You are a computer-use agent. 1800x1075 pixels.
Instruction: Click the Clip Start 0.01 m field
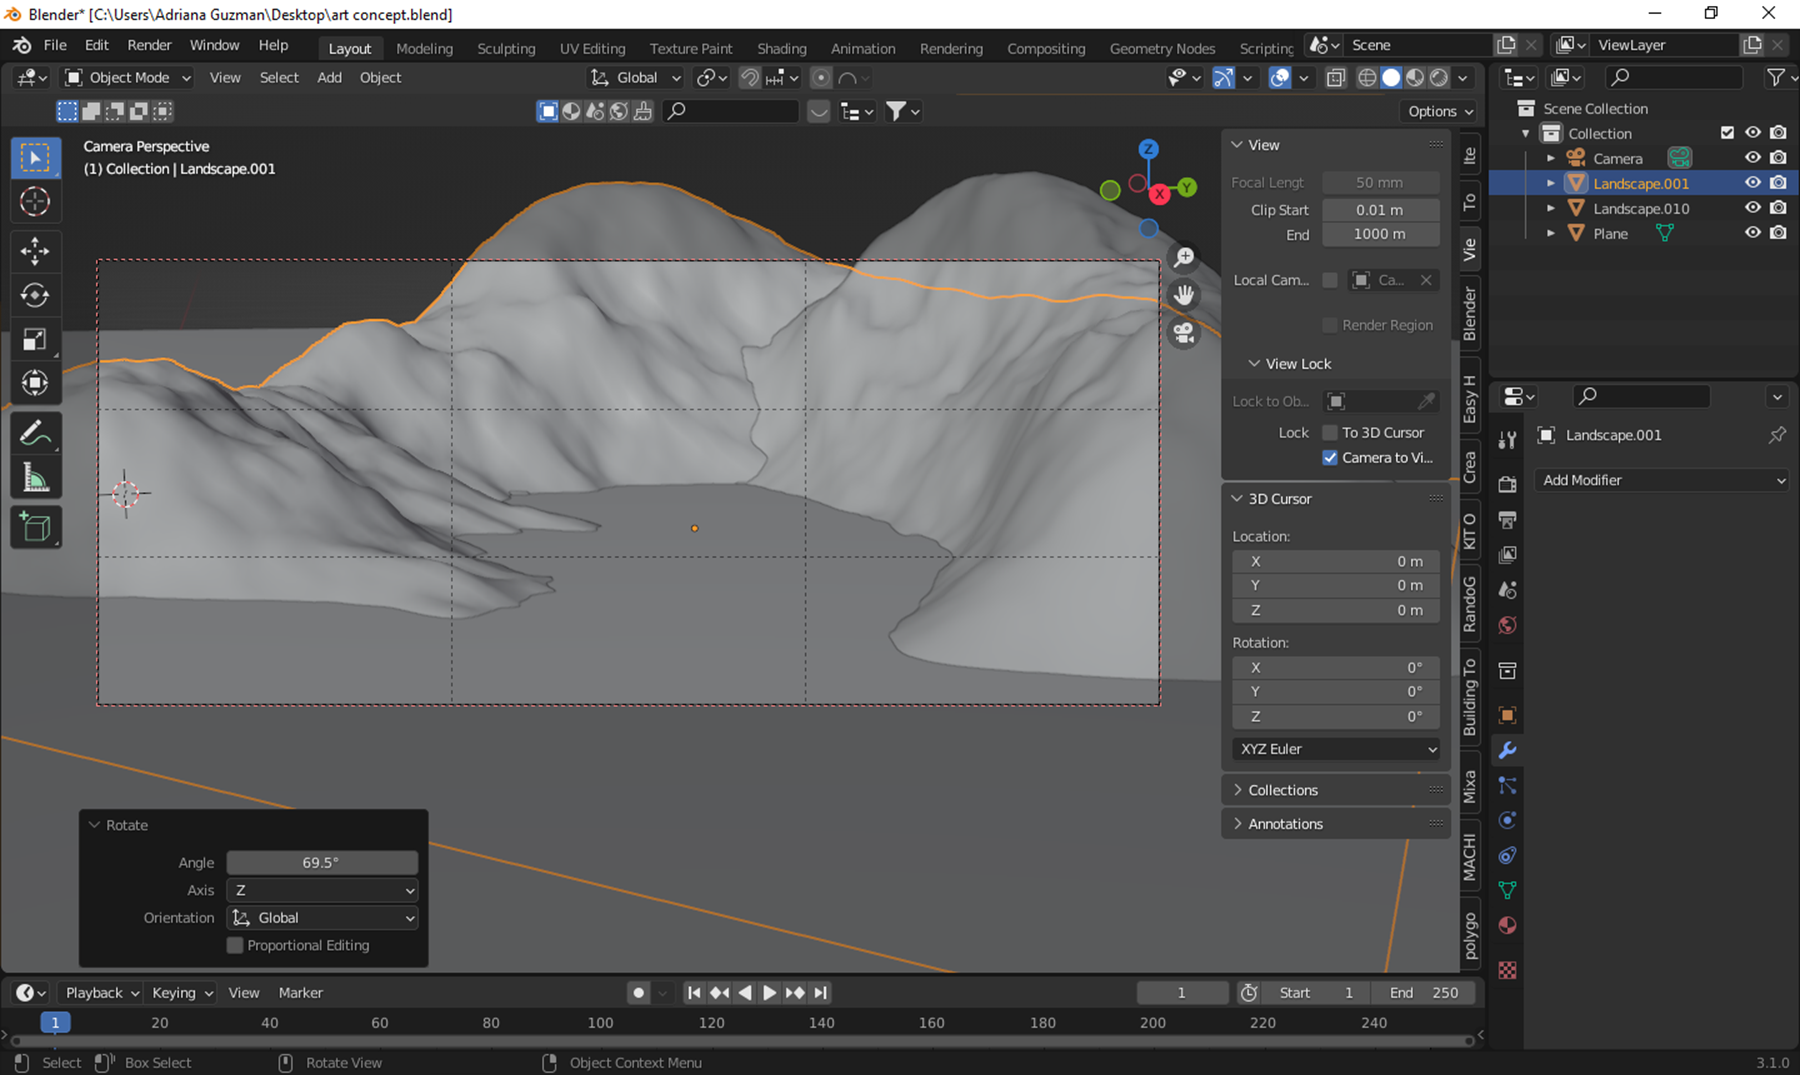click(x=1380, y=210)
